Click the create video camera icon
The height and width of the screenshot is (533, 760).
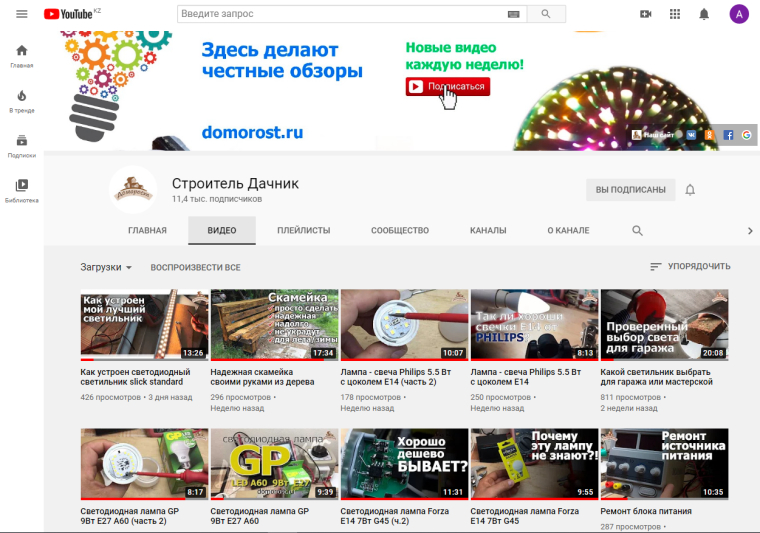[645, 14]
